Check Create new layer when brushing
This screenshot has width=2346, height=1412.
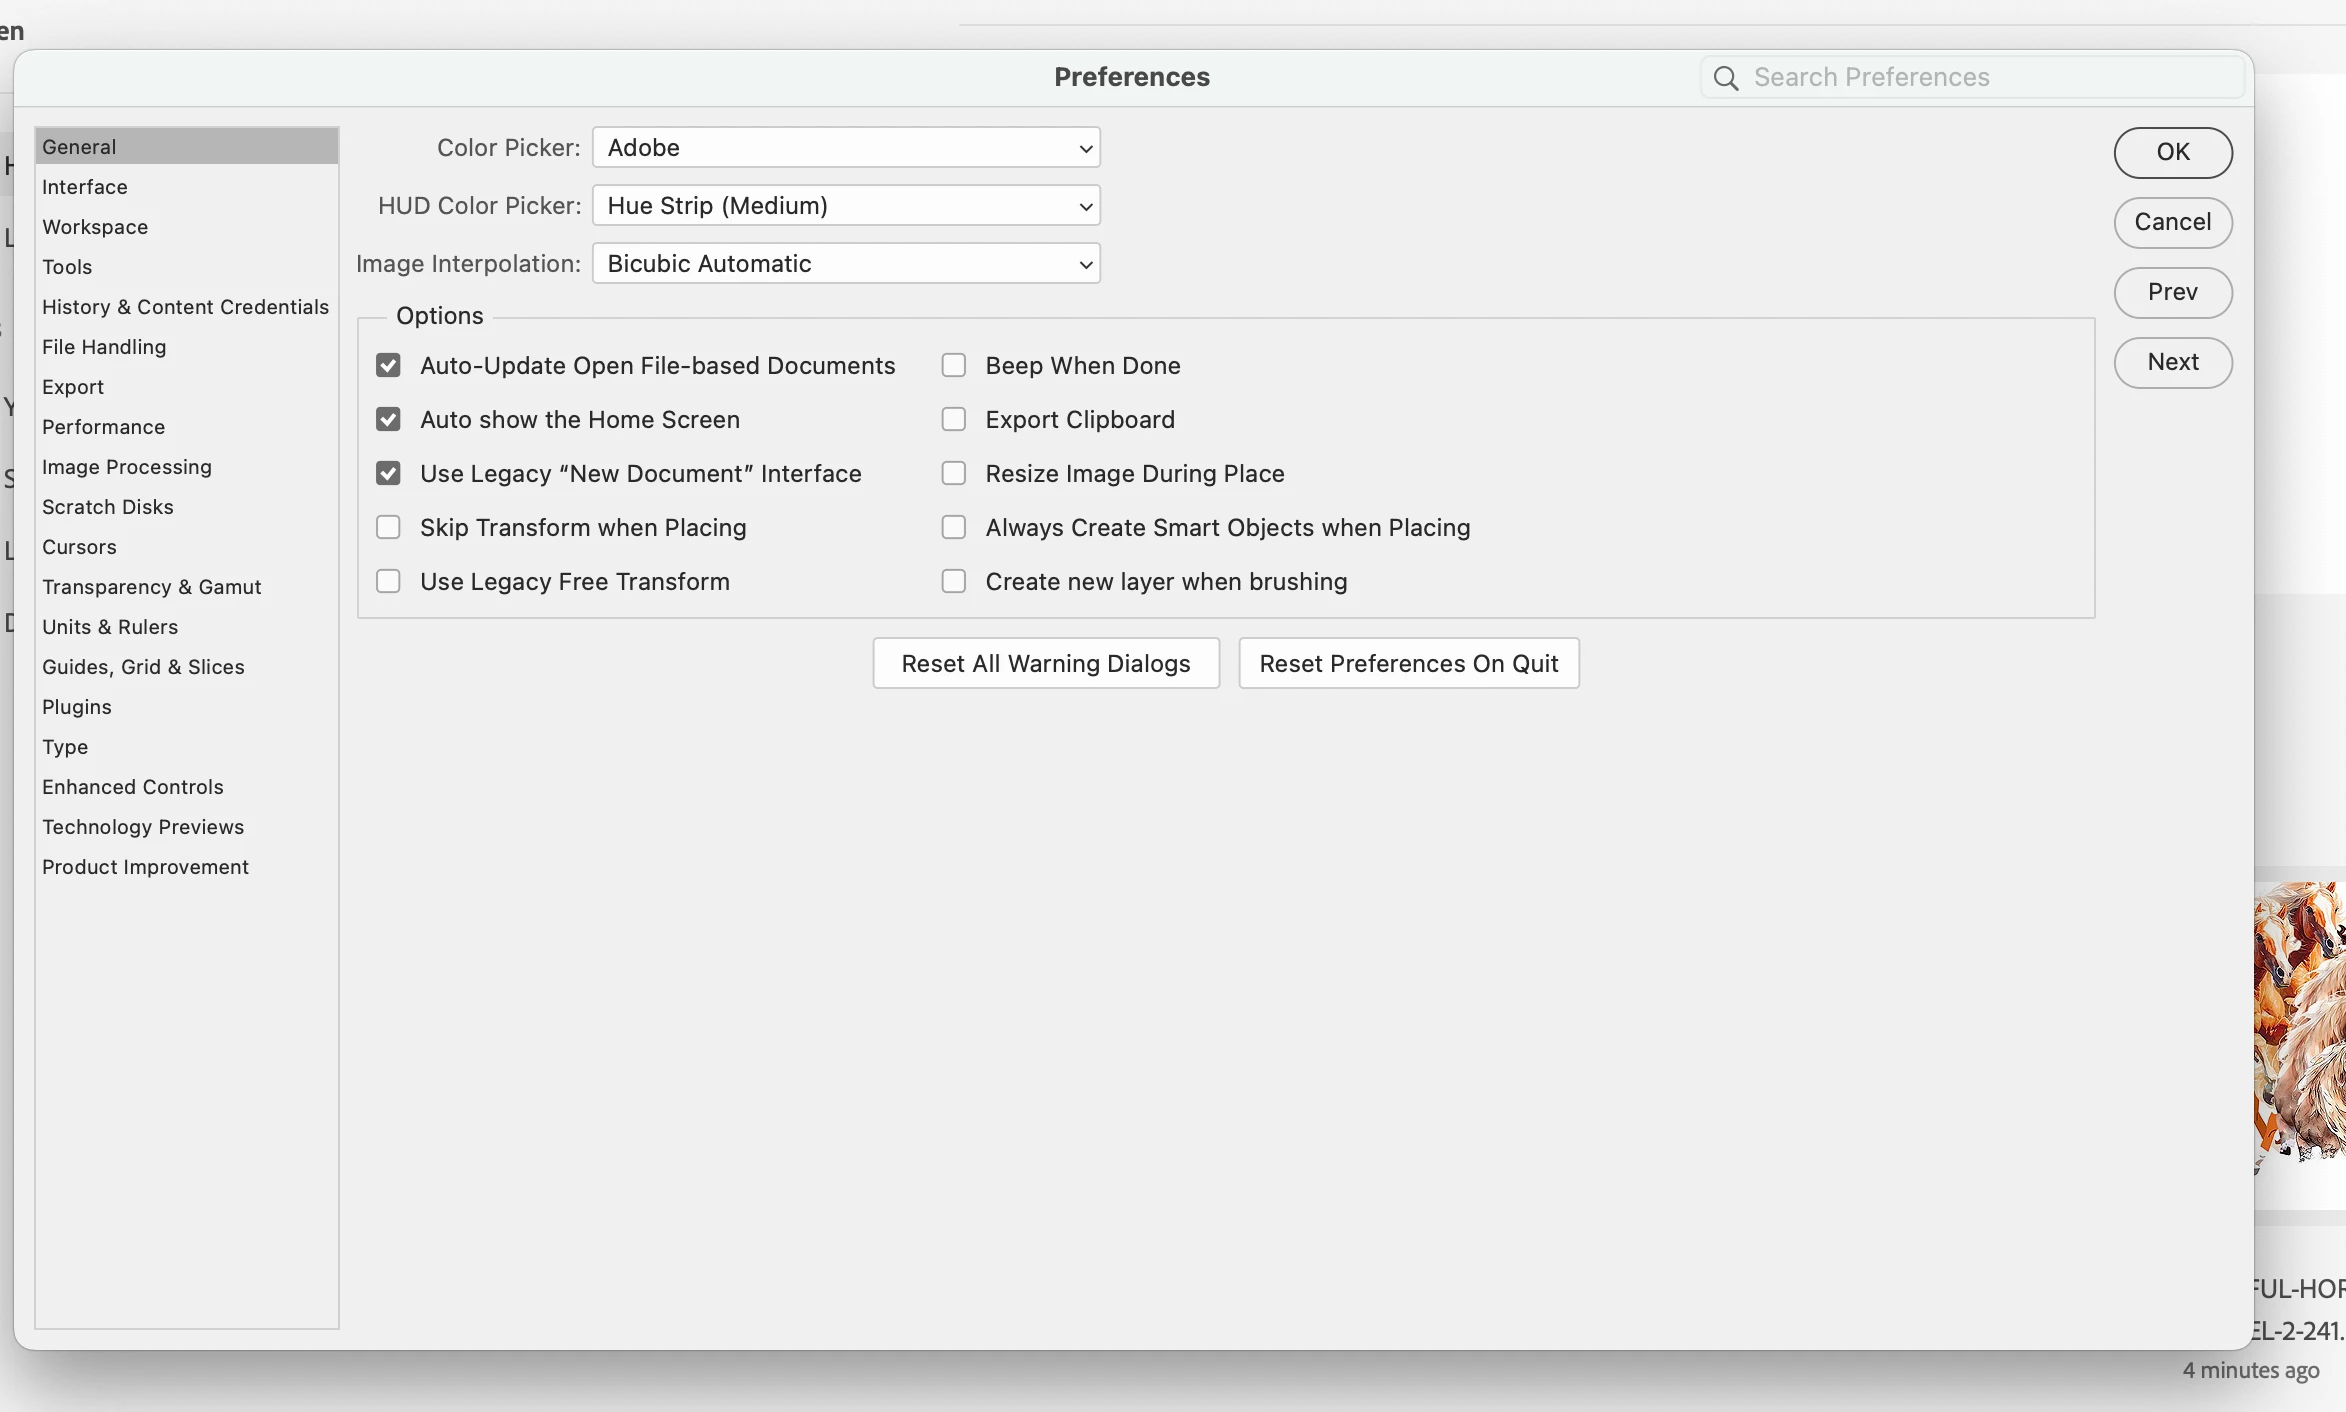(x=954, y=582)
